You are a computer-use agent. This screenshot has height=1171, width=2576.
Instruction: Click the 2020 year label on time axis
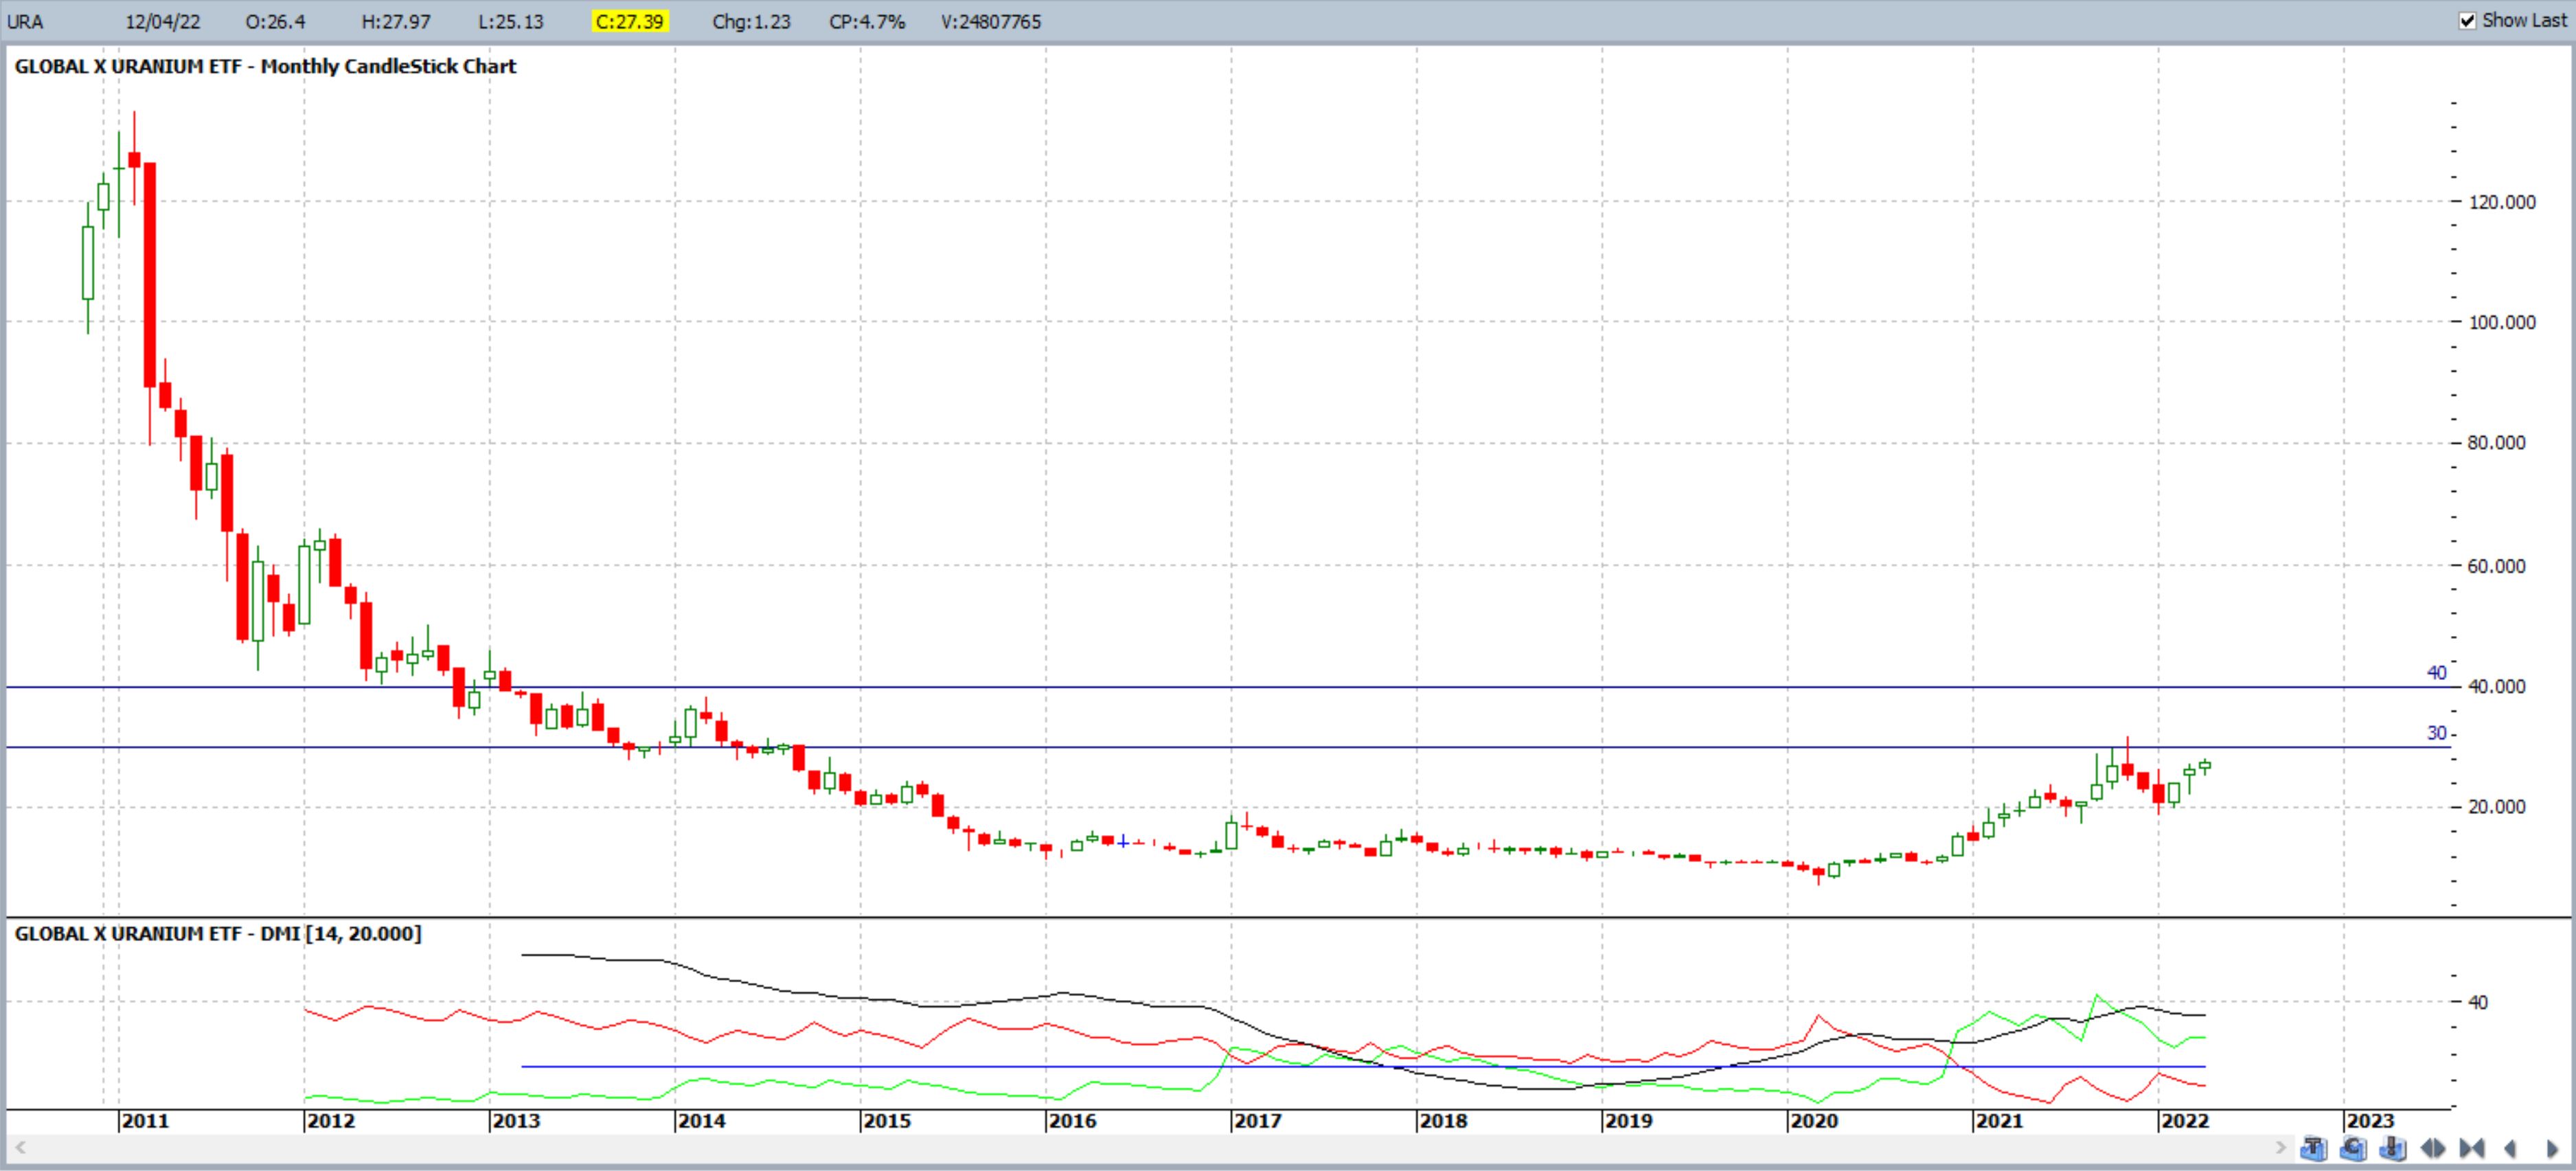pos(1814,1121)
